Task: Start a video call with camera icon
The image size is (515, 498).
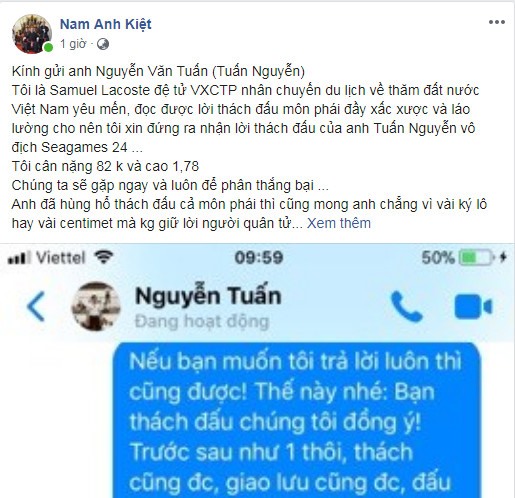Action: tap(473, 307)
